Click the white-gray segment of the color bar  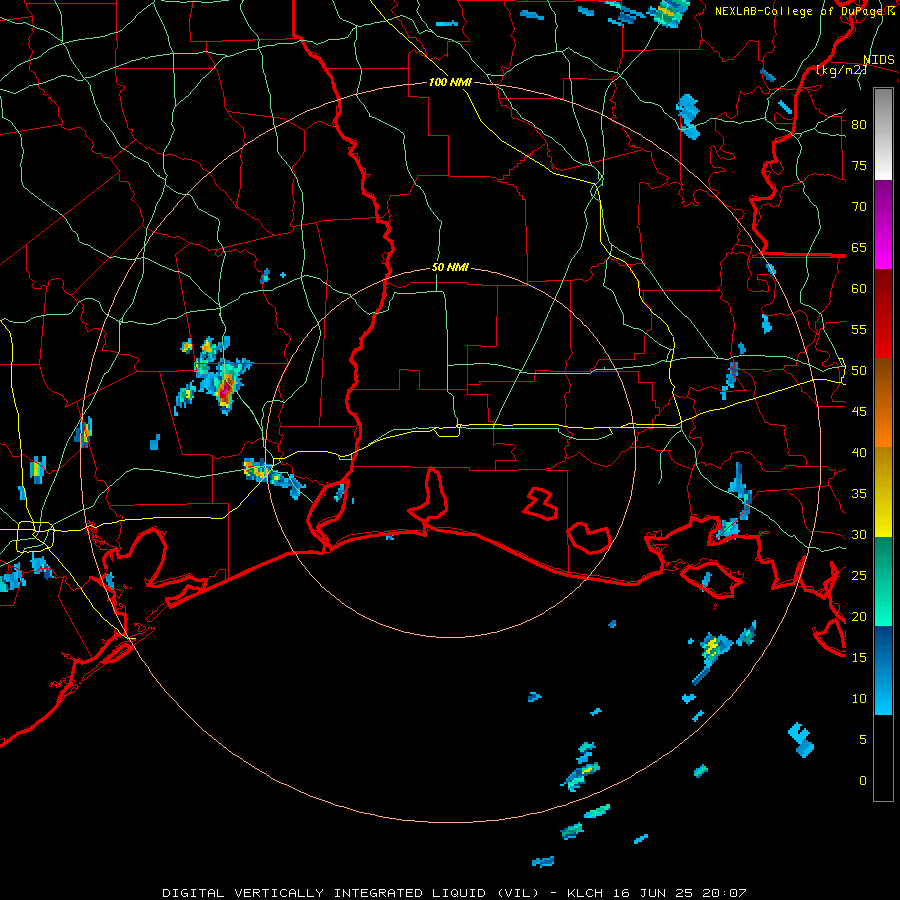[883, 135]
